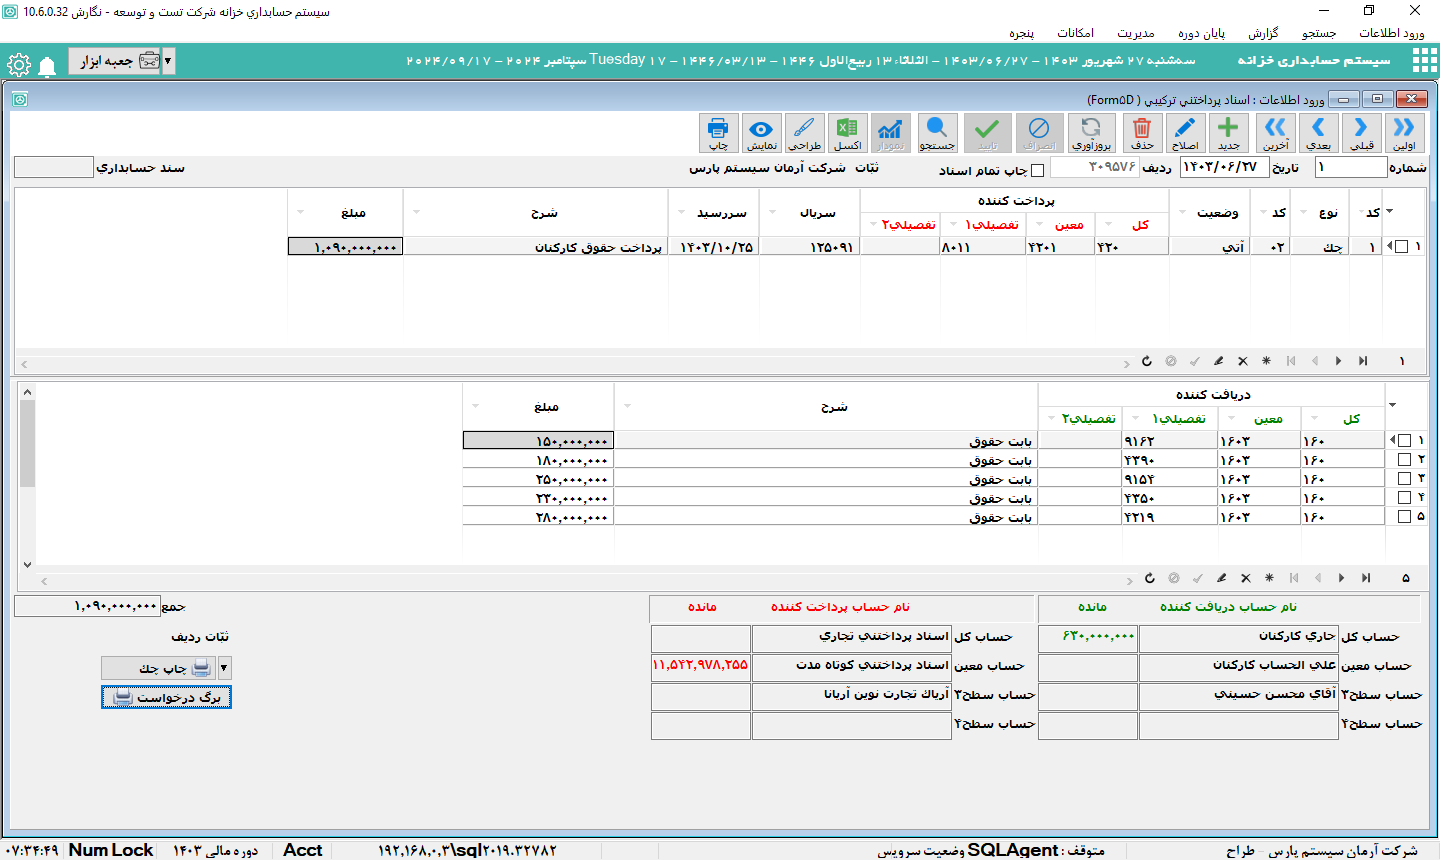The width and height of the screenshot is (1441, 860).
Task: Open جستجو (Search) magnifier in toolbar
Action: [937, 133]
